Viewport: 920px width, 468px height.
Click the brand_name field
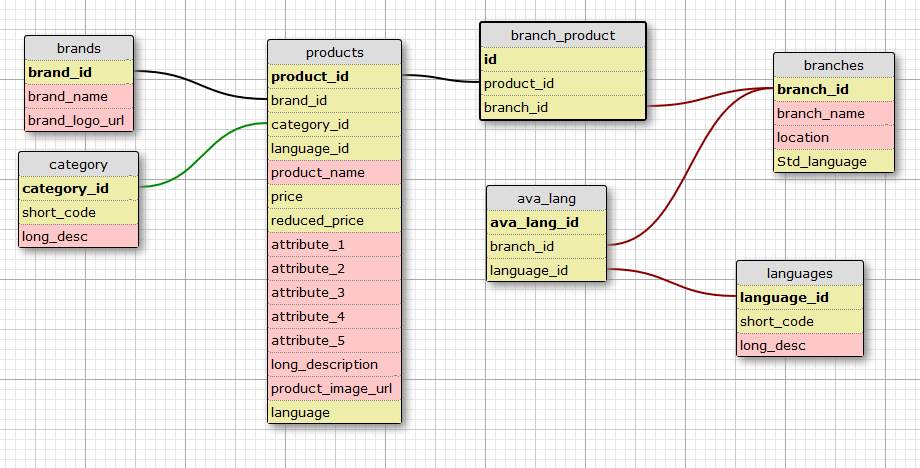79,96
